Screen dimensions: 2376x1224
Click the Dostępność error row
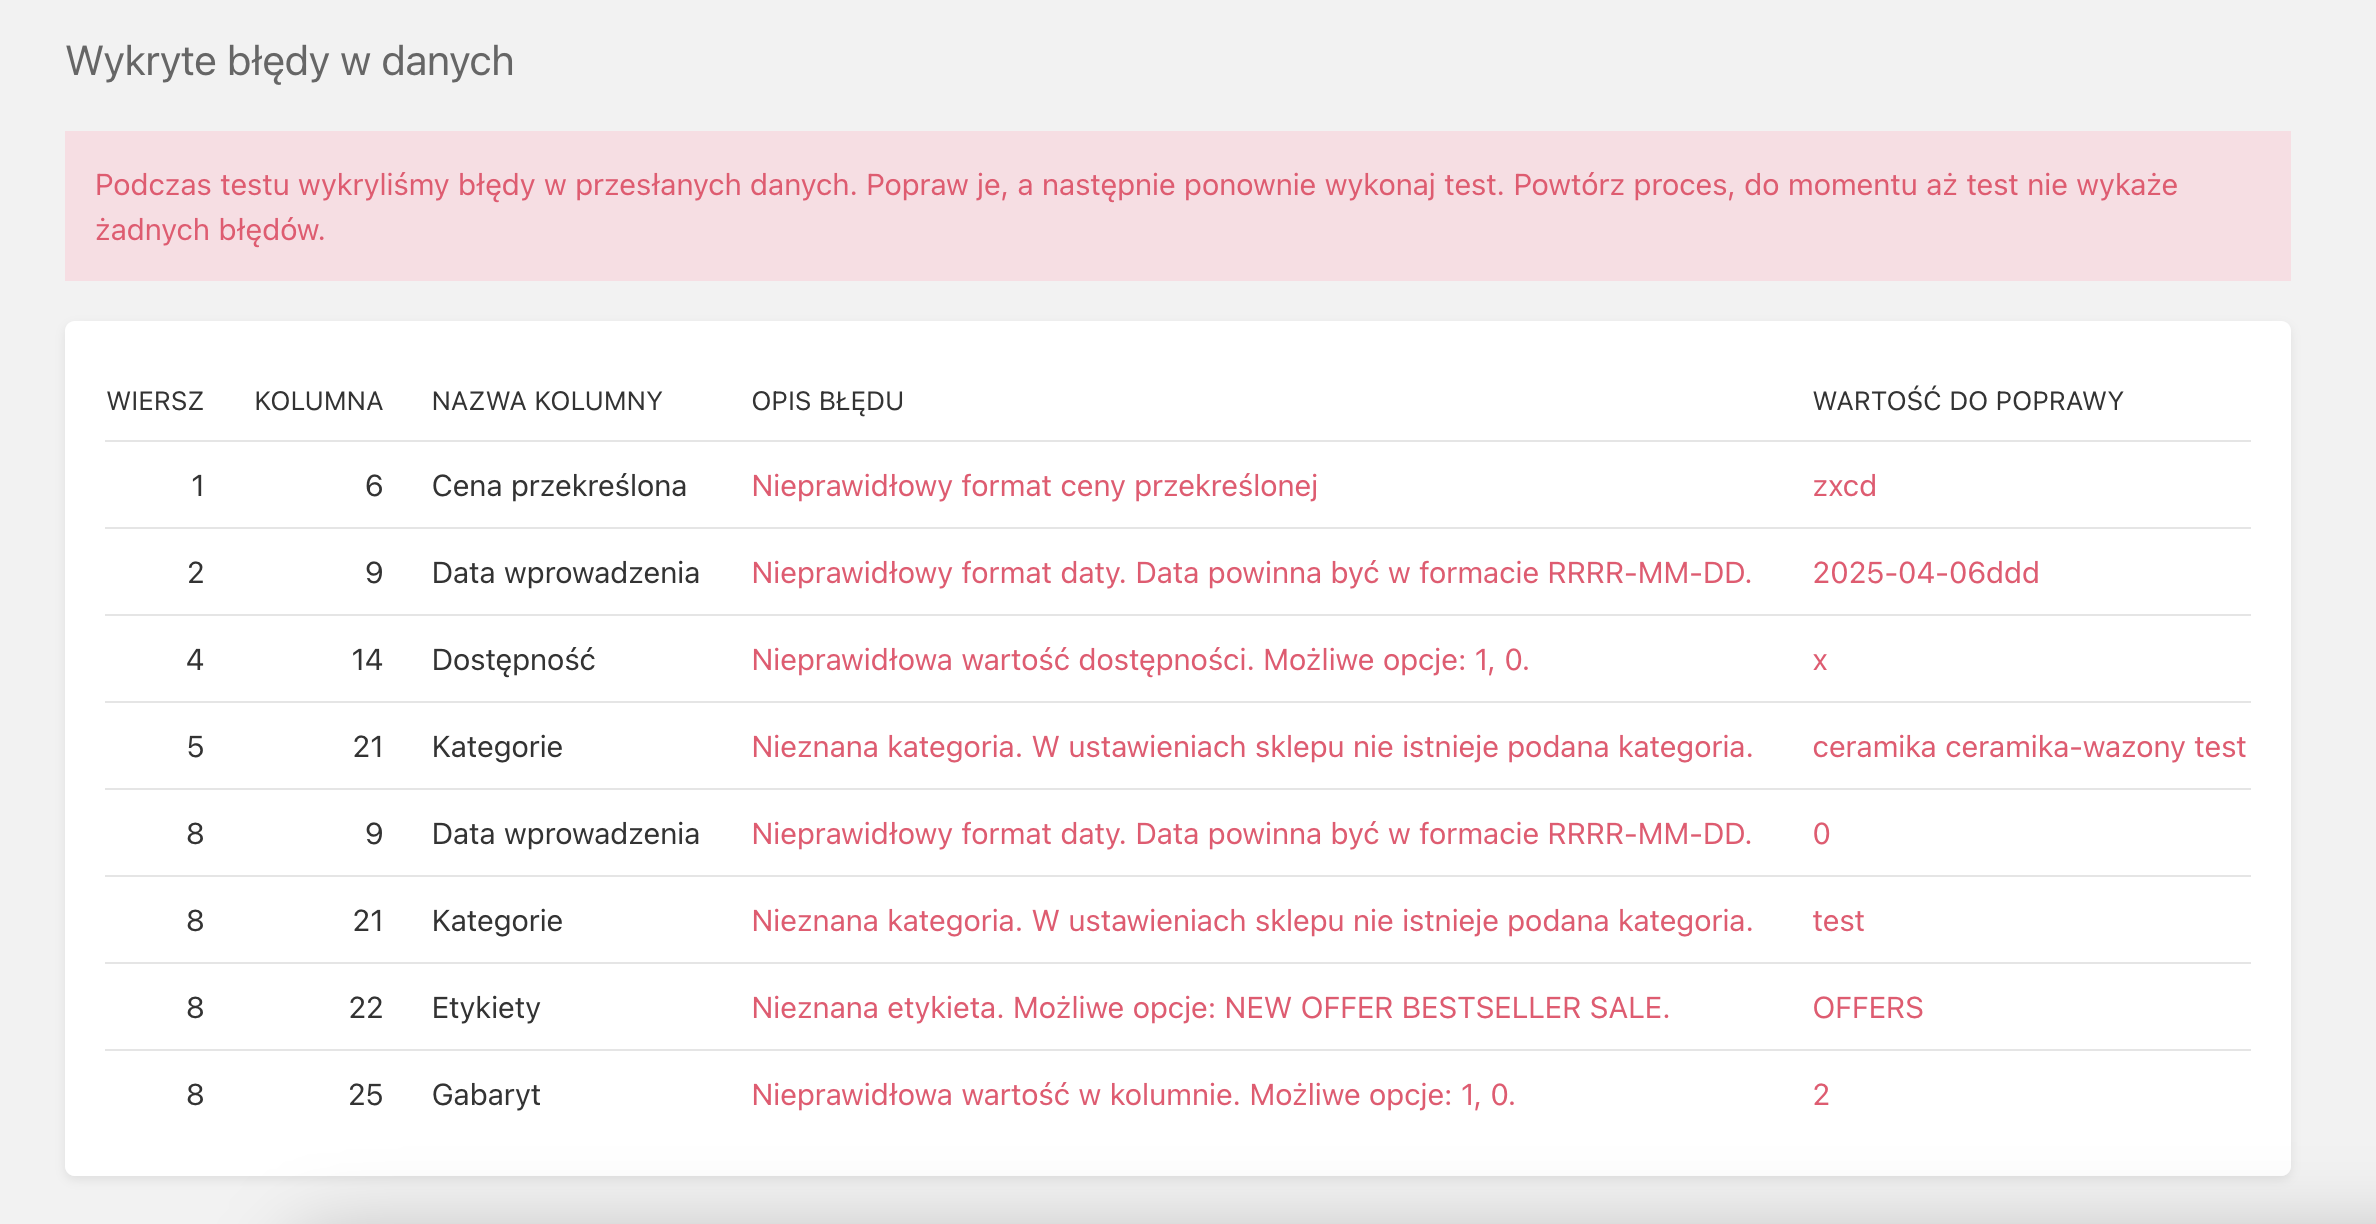tap(1142, 660)
